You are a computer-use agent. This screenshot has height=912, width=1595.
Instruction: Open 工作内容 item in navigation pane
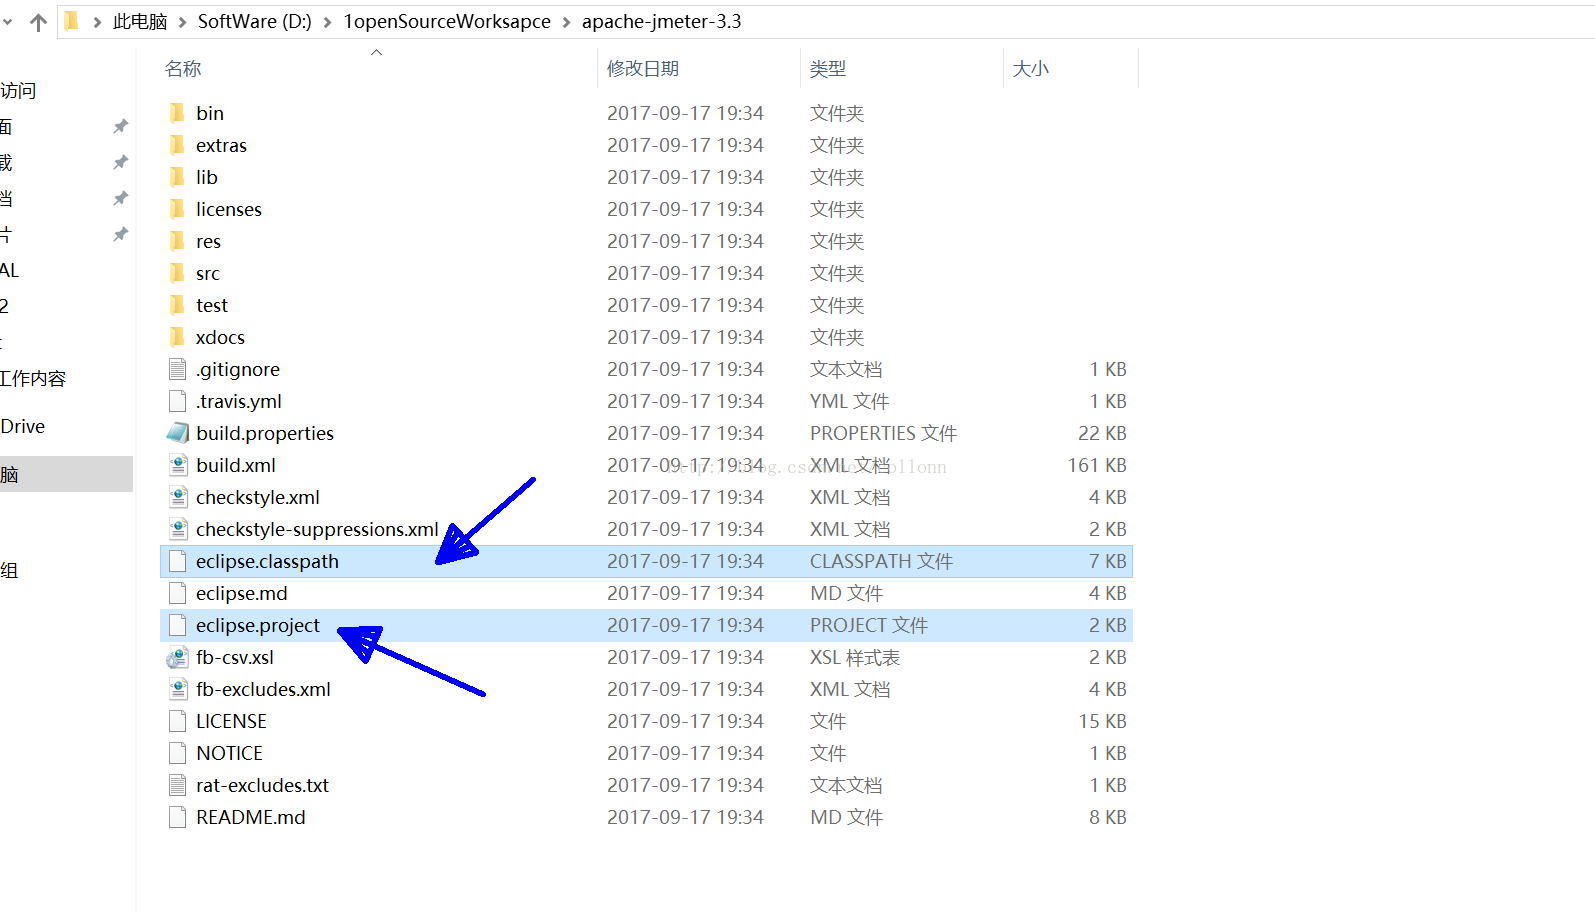pyautogui.click(x=33, y=378)
